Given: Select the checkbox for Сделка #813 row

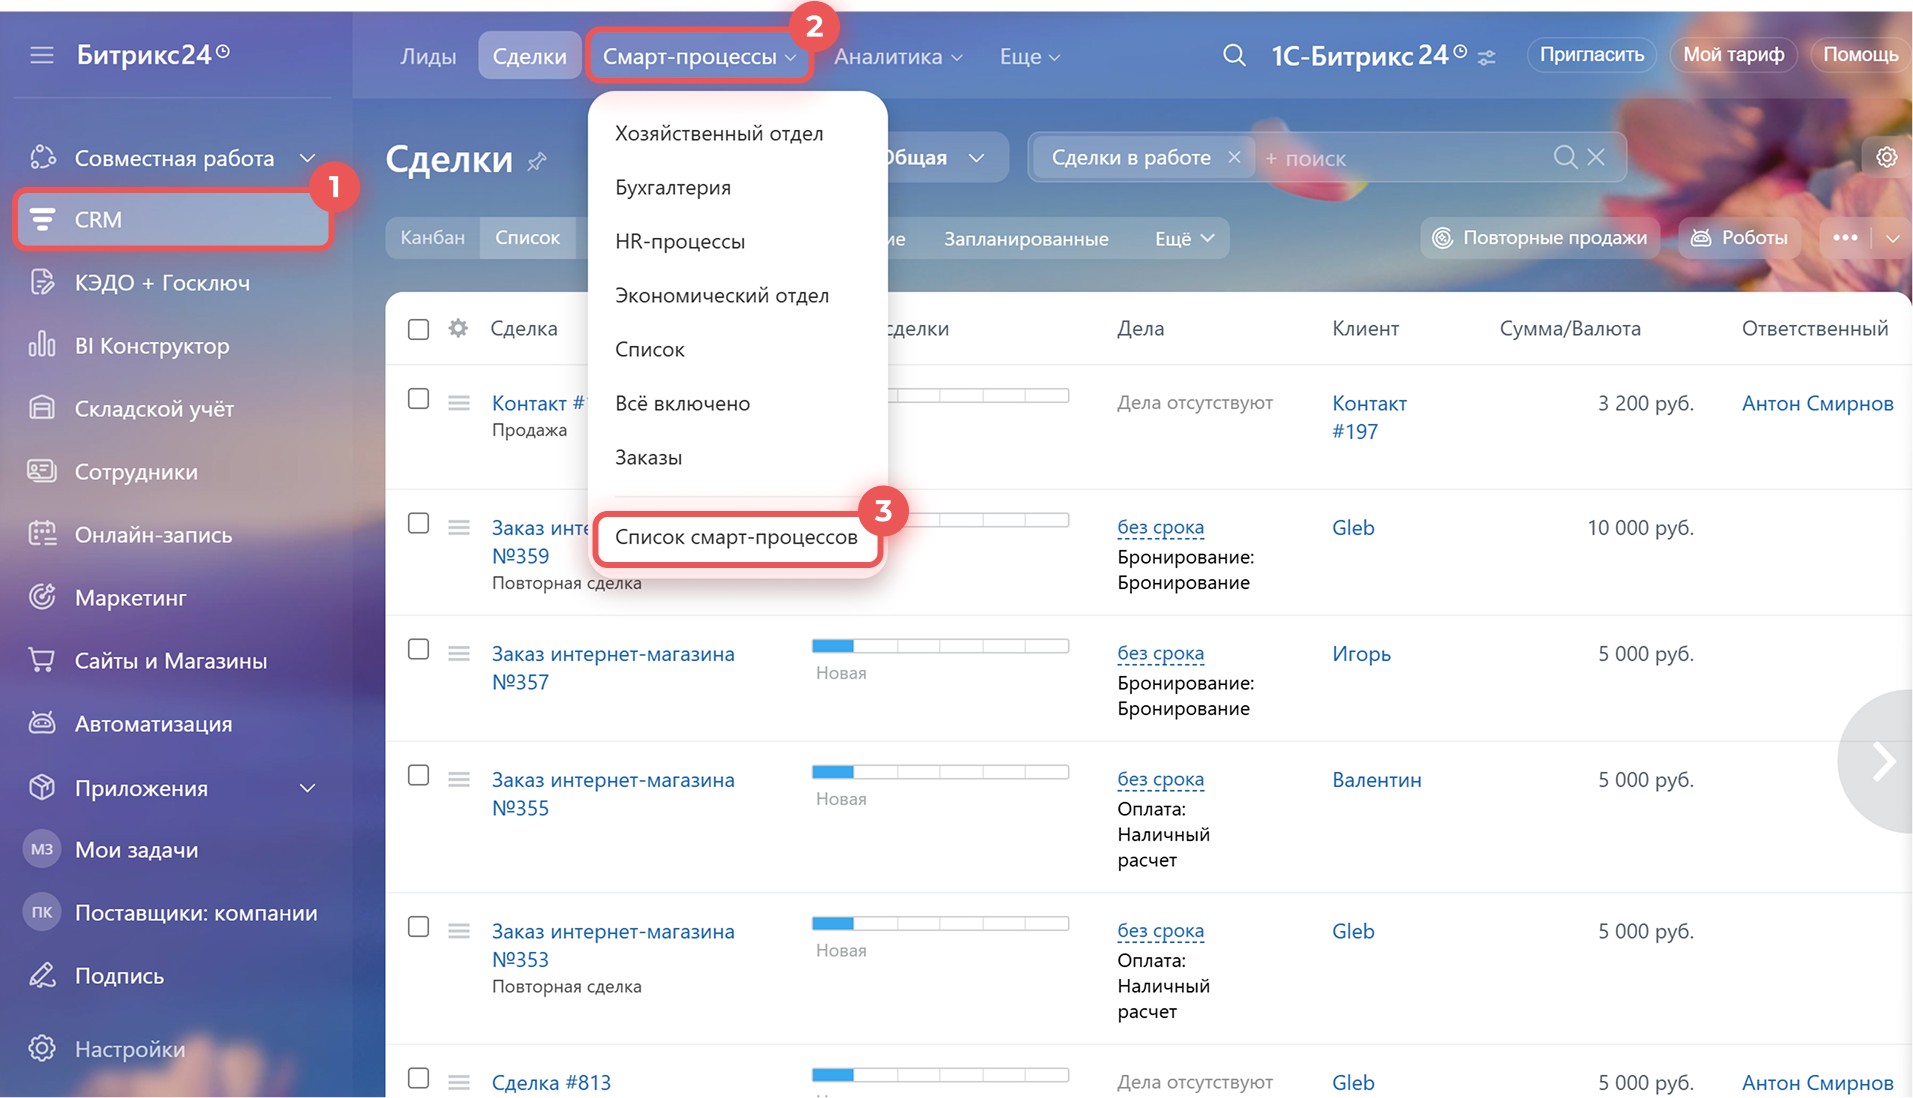Looking at the screenshot, I should 418,1078.
